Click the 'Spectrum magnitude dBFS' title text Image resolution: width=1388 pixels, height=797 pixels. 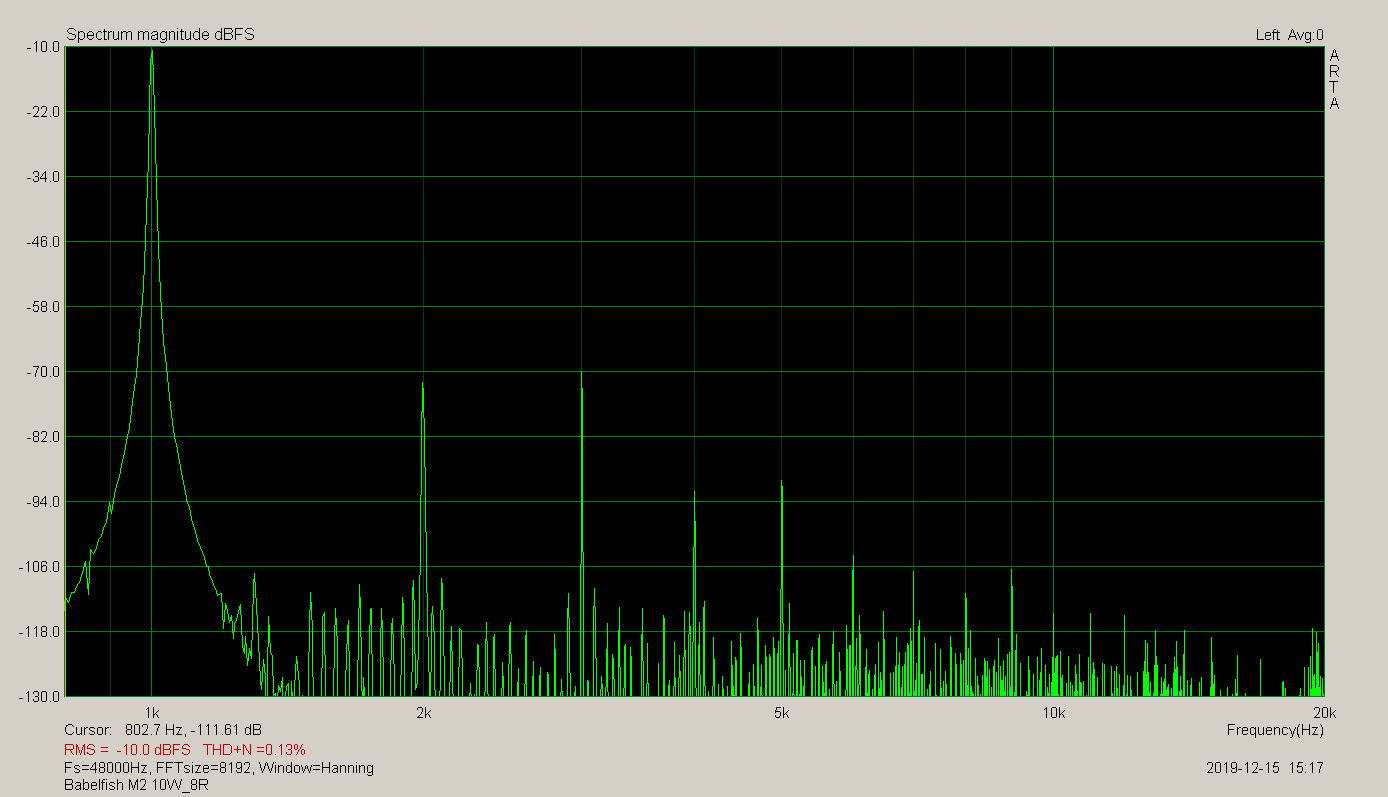pos(160,35)
